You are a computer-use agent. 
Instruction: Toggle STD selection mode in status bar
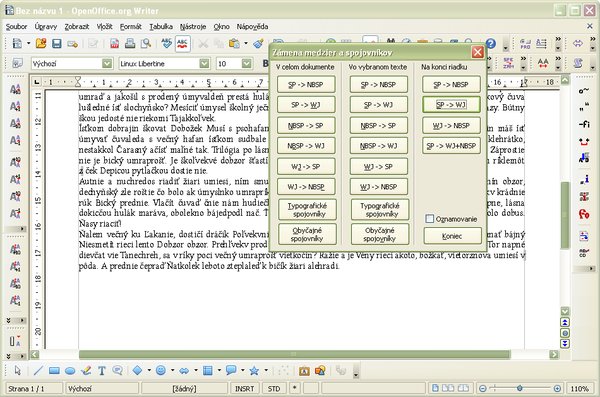pos(274,389)
